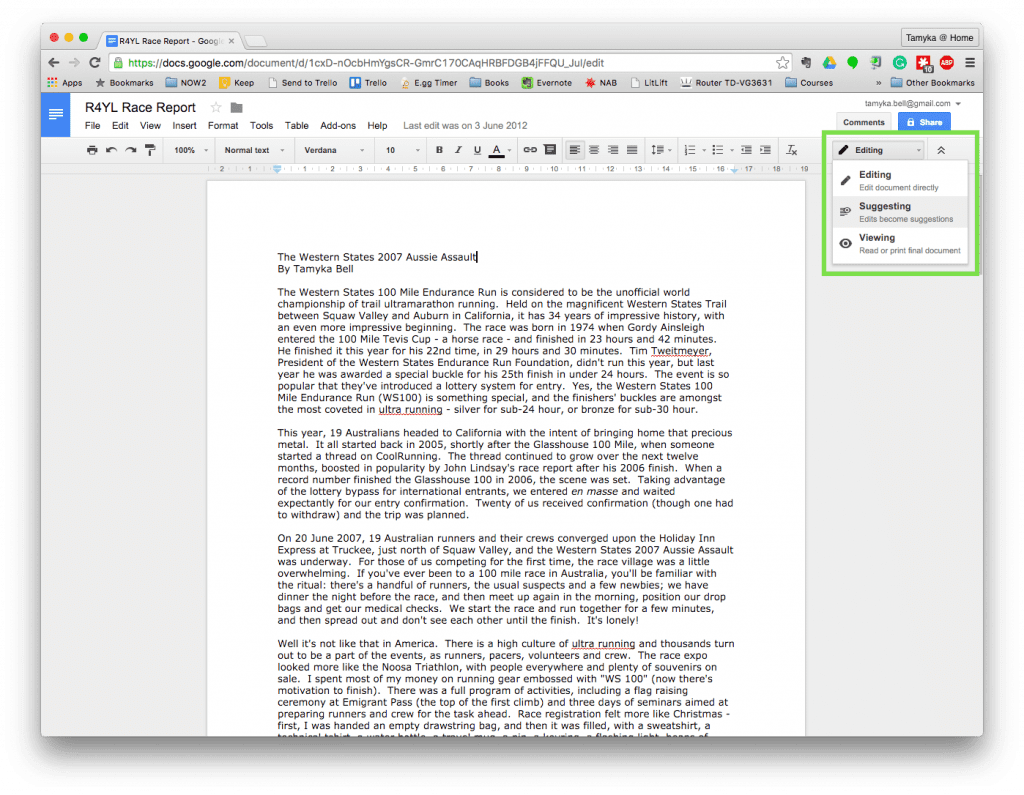The image size is (1024, 795).
Task: Click the Last edit was on 3 June 2012 link
Action: (x=465, y=125)
